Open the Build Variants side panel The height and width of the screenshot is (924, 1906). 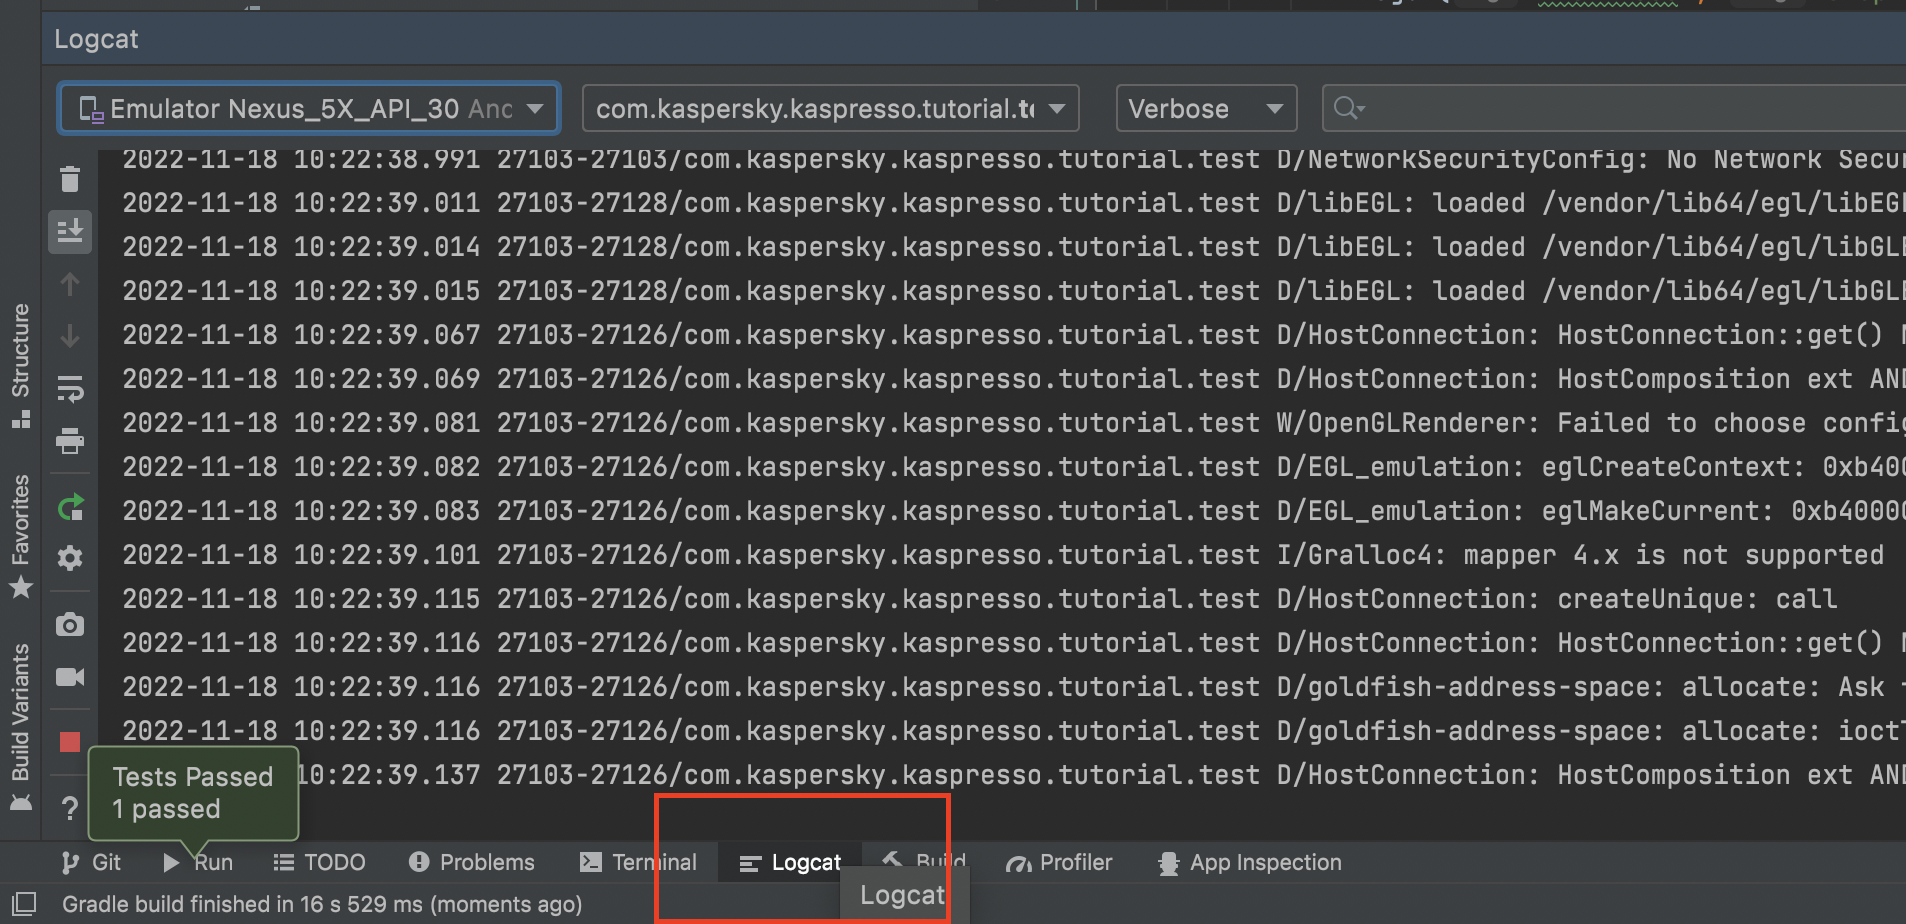[x=20, y=727]
